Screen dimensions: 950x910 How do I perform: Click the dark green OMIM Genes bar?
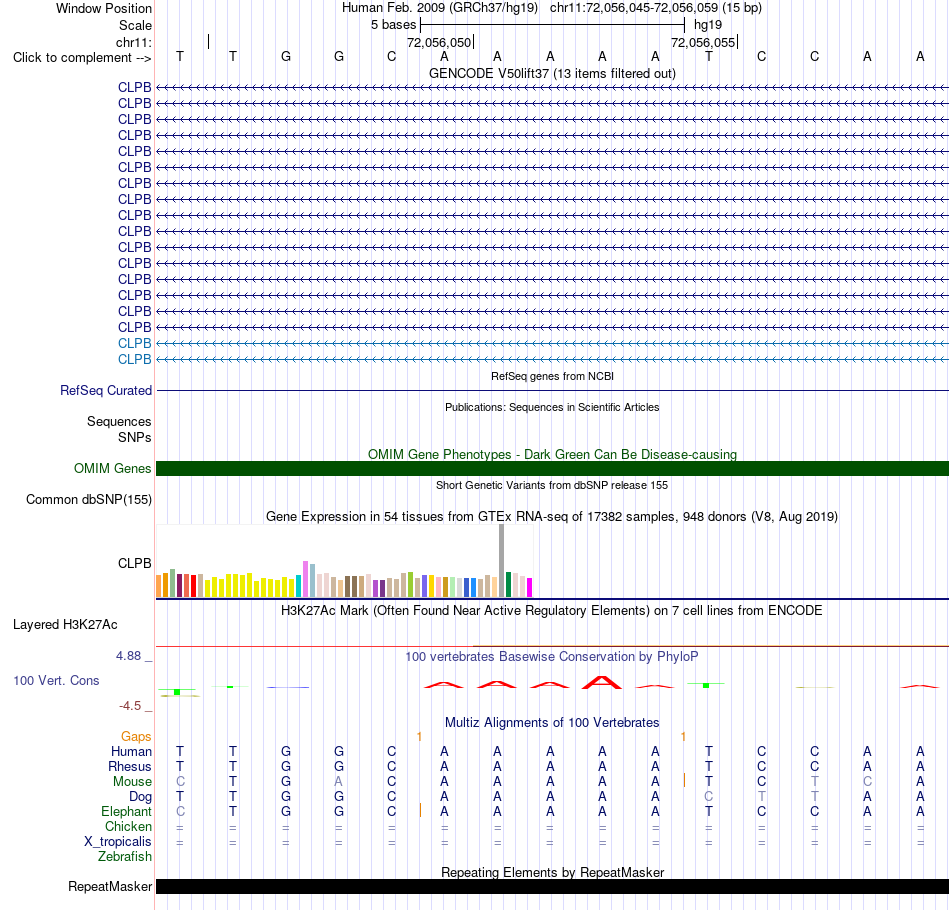[x=552, y=468]
